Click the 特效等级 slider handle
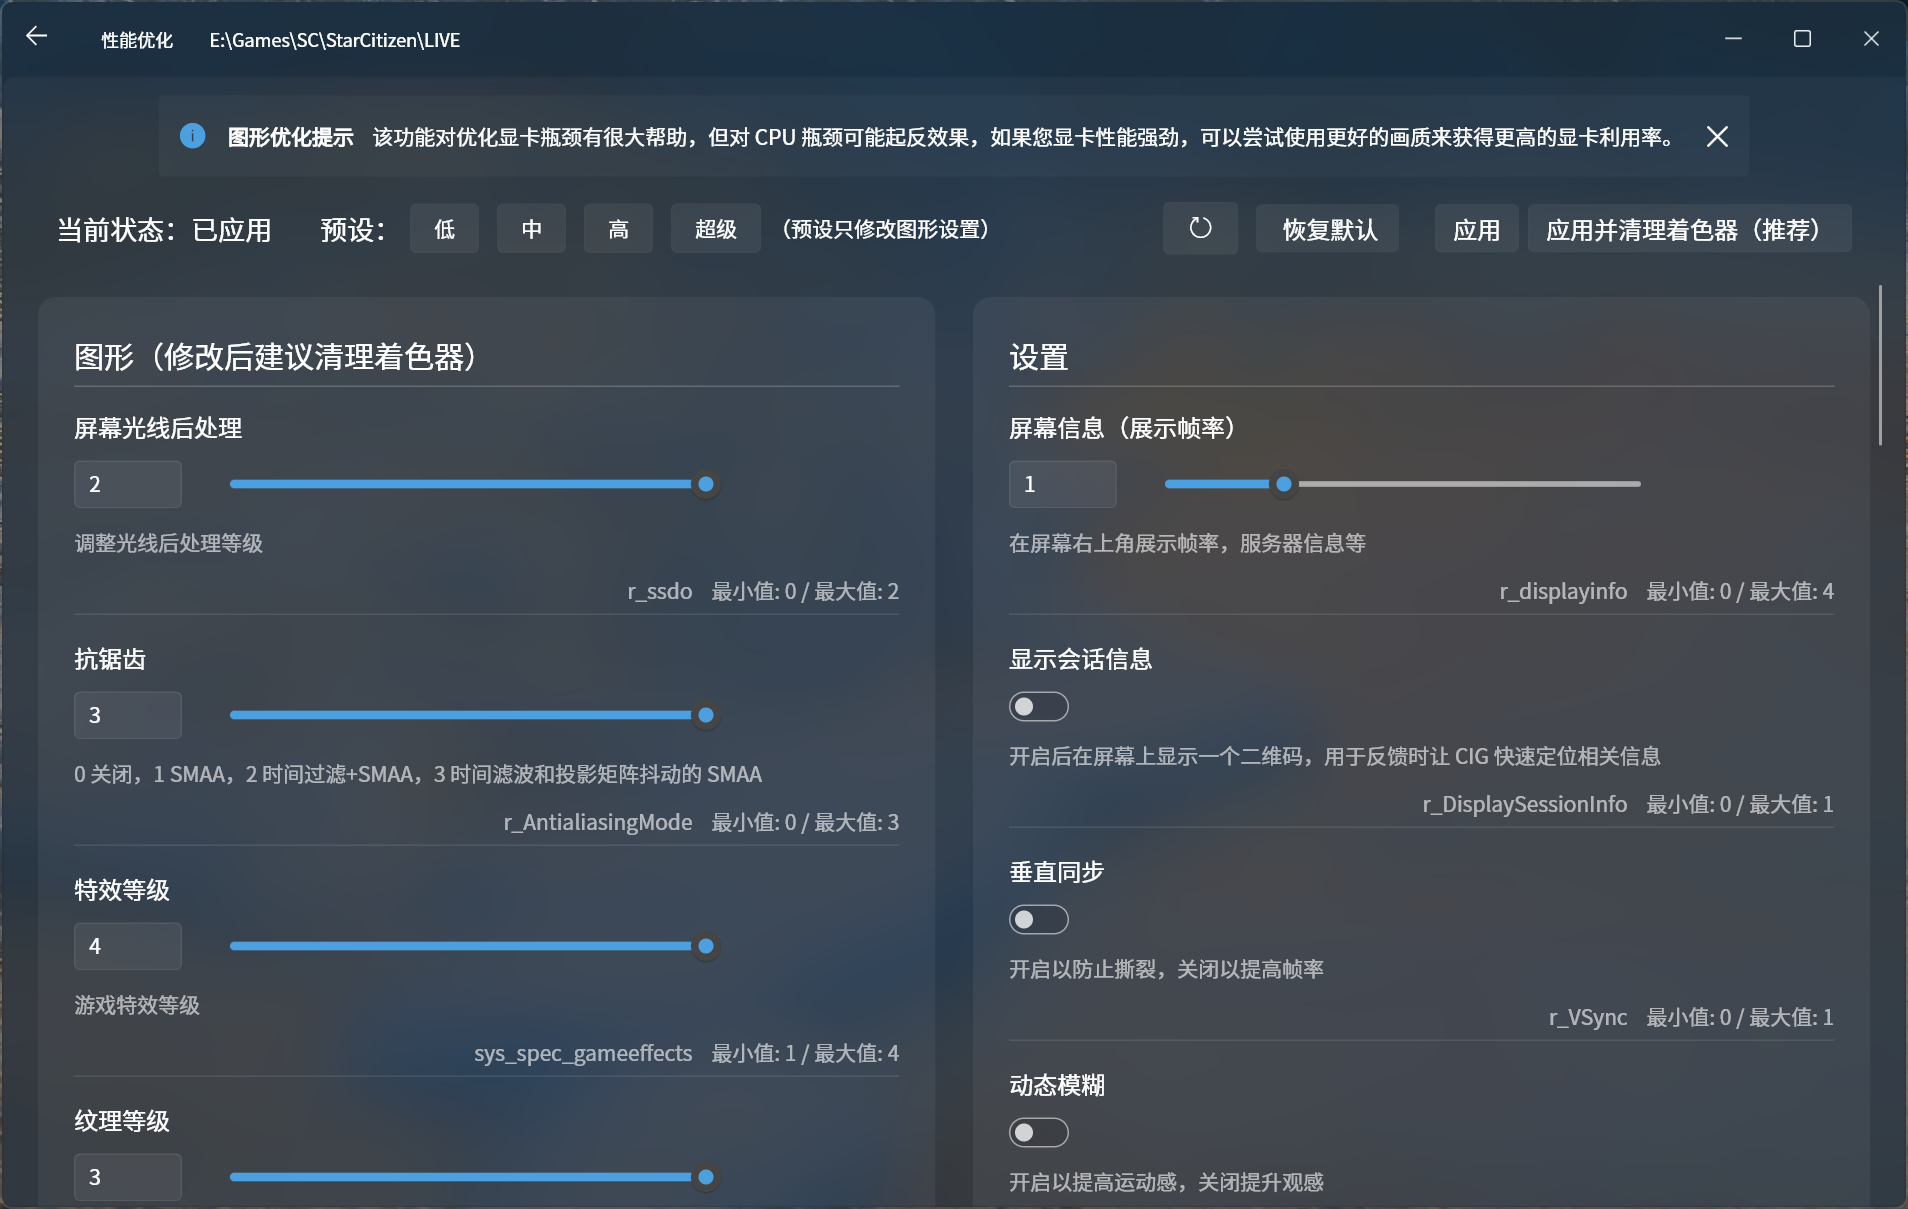1908x1209 pixels. [x=706, y=946]
